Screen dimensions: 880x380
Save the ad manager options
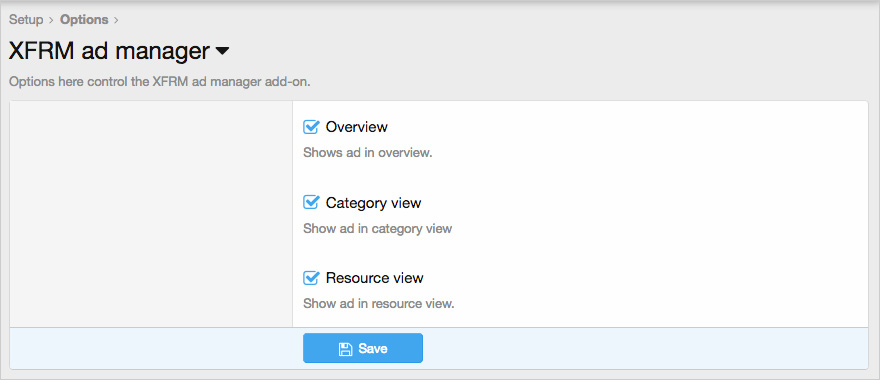[x=363, y=349]
